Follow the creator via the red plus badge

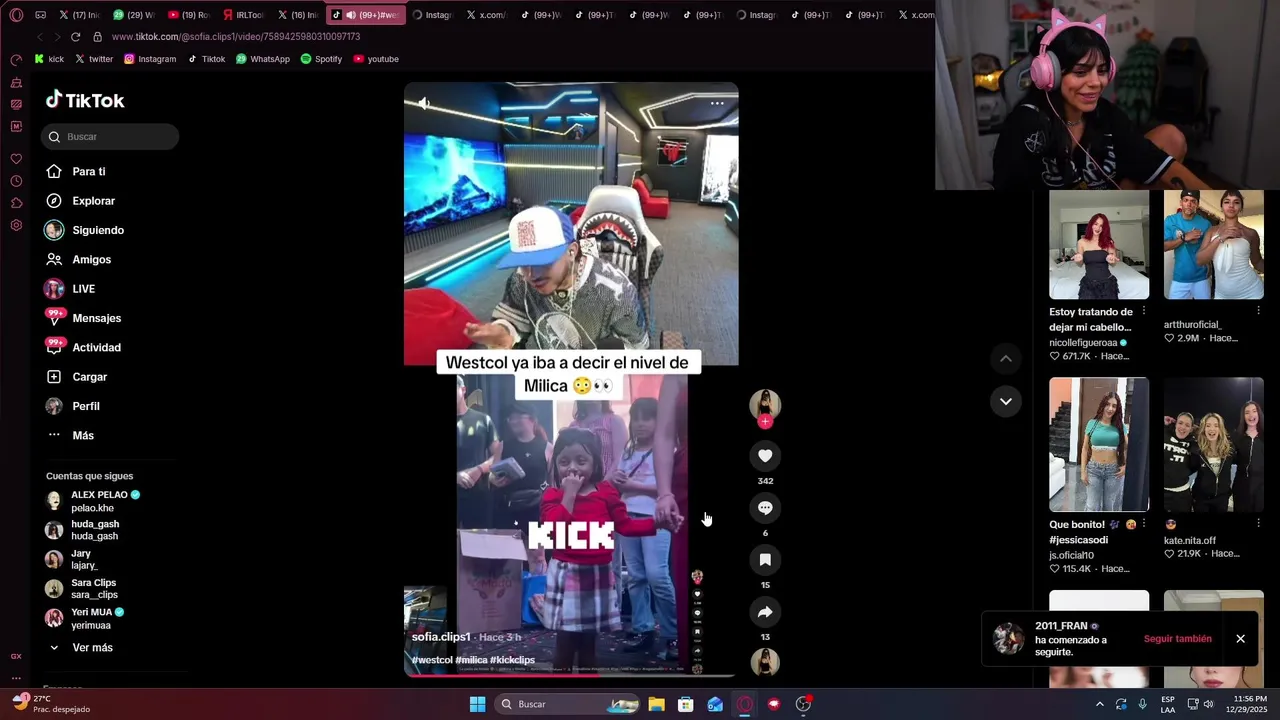pyautogui.click(x=765, y=421)
